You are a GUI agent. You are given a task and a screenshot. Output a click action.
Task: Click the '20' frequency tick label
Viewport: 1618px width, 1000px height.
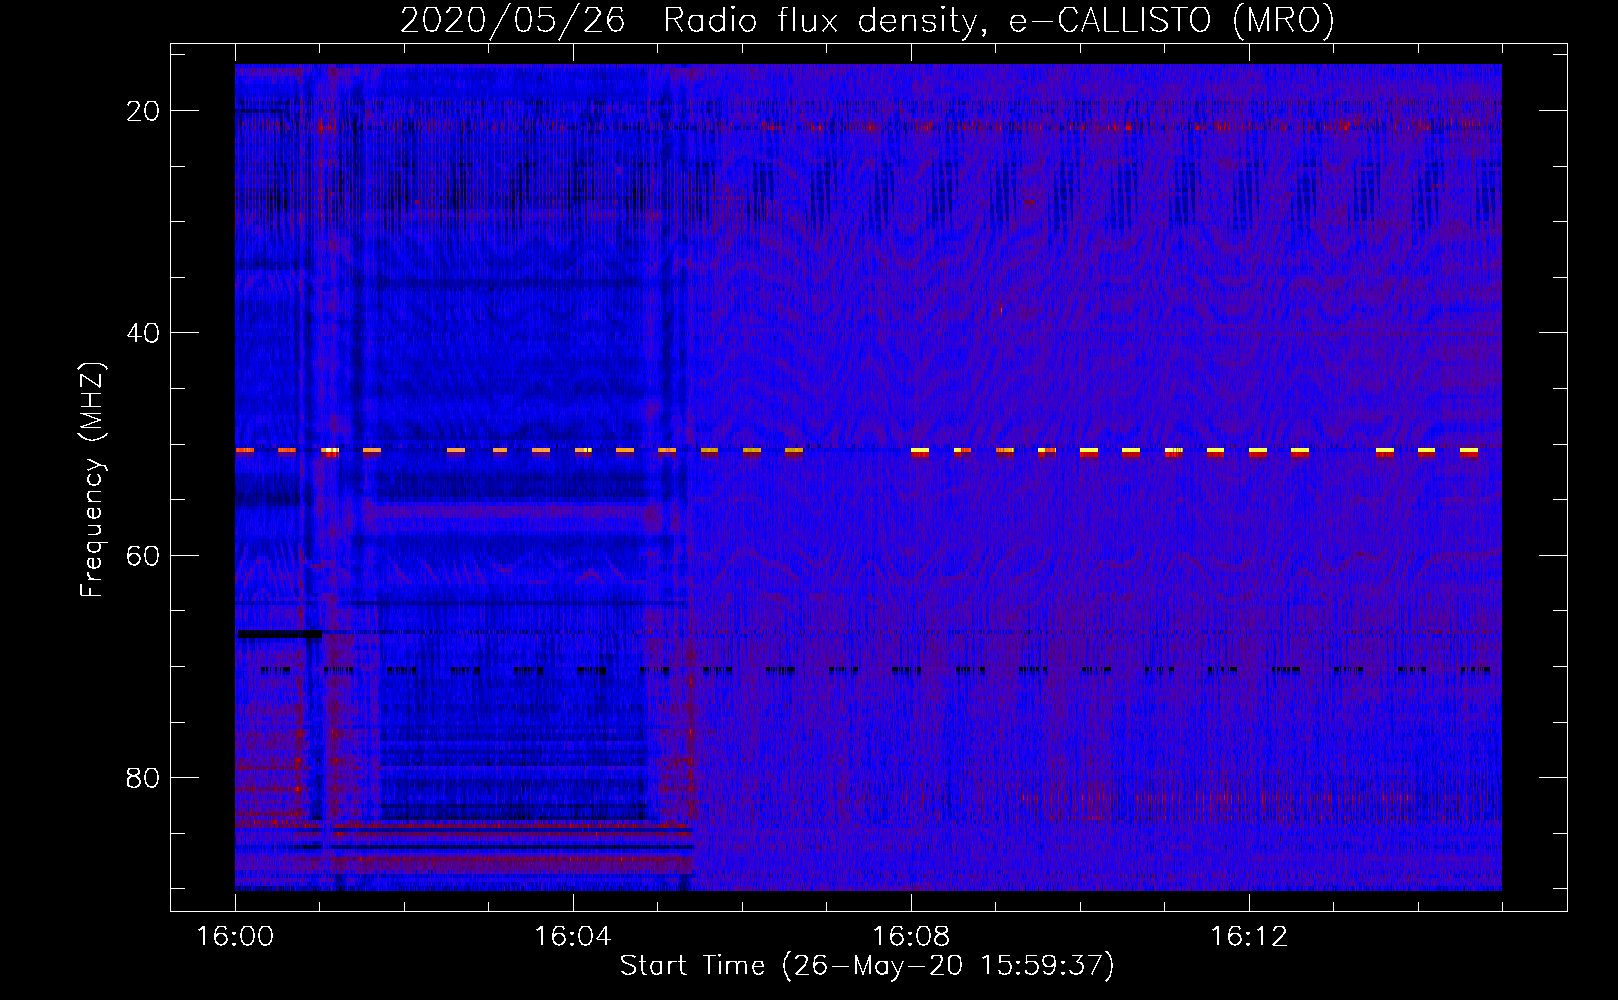tap(143, 111)
